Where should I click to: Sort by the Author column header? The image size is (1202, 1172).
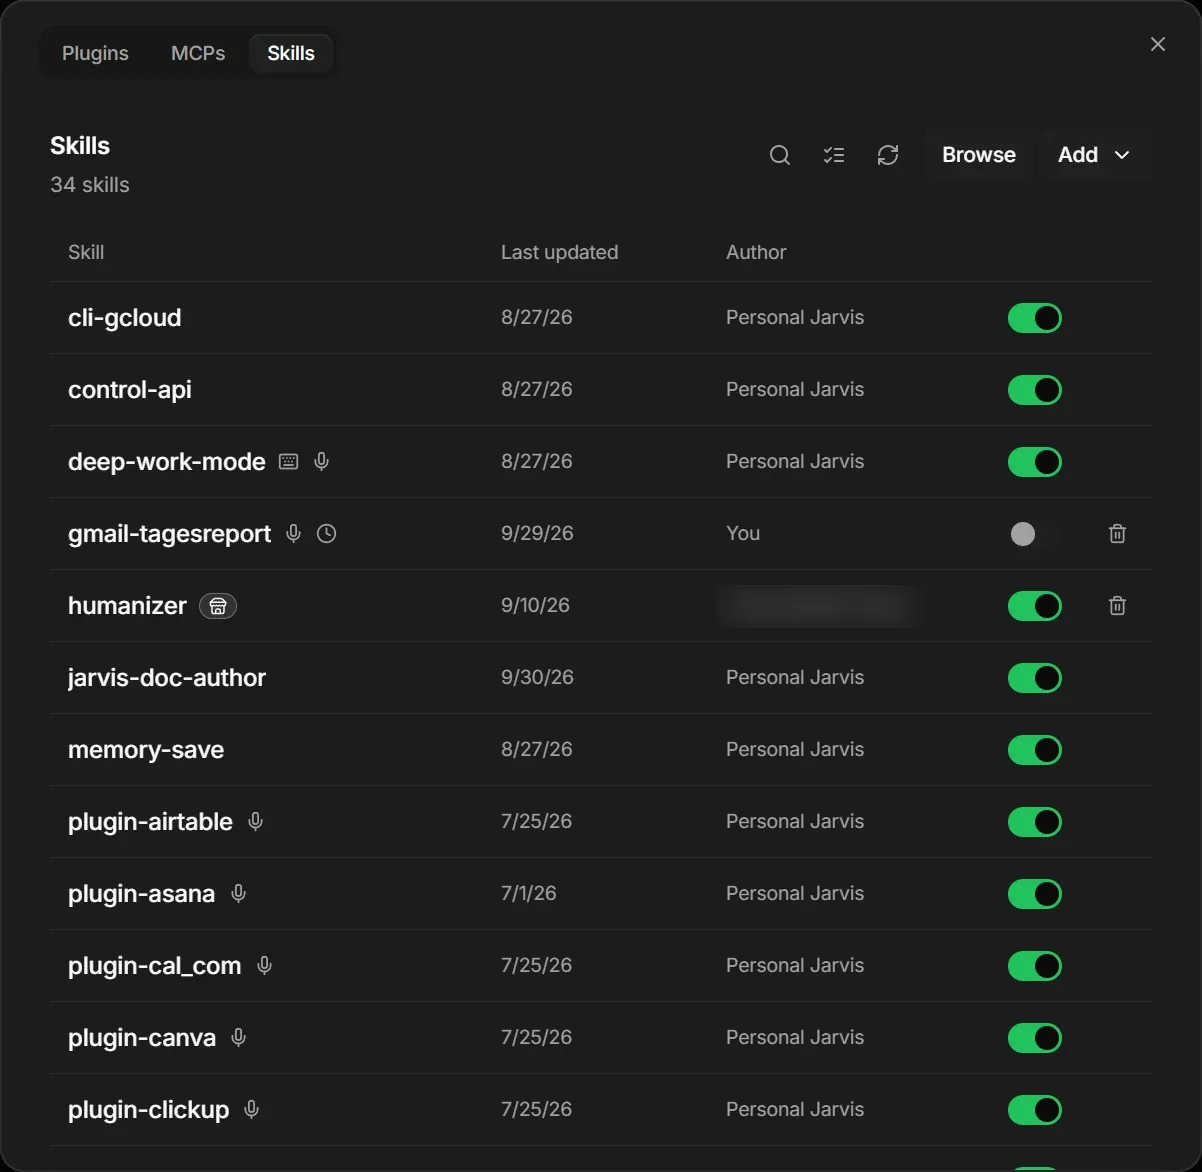click(x=756, y=252)
